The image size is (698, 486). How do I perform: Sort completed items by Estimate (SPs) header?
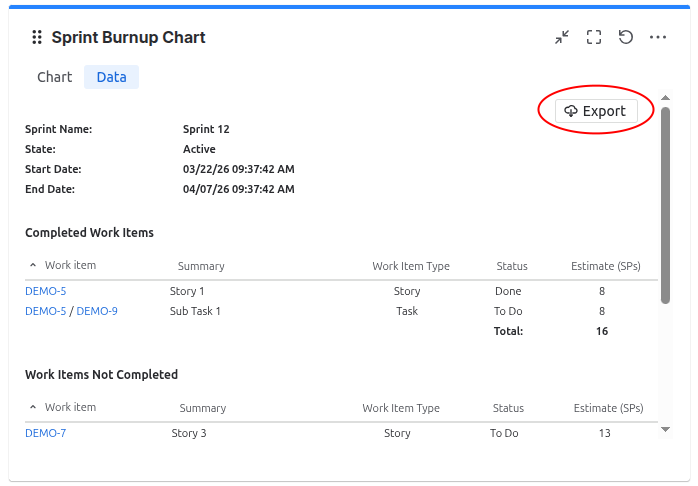pyautogui.click(x=605, y=266)
